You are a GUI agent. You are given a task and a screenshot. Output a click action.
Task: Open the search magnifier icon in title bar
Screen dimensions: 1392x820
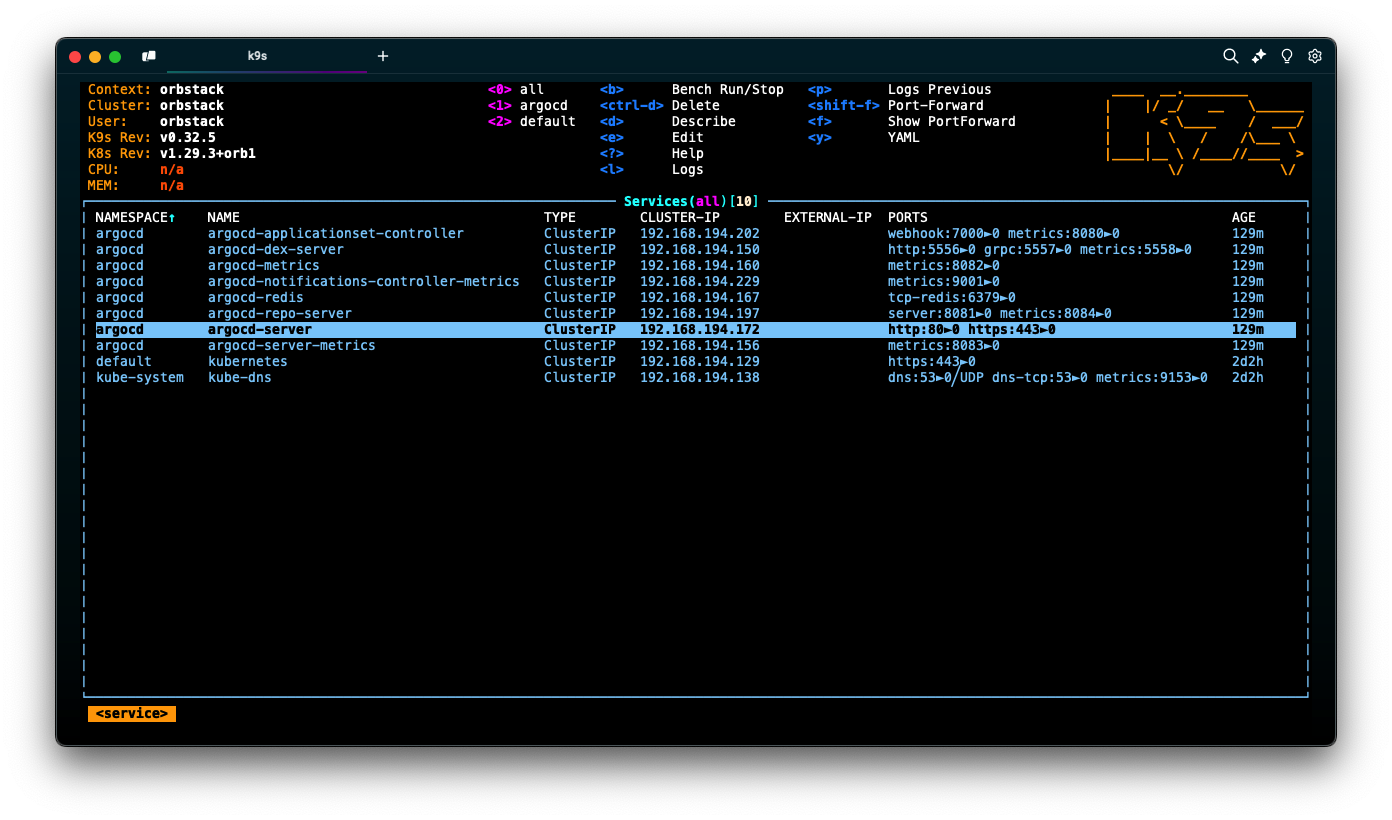1231,56
